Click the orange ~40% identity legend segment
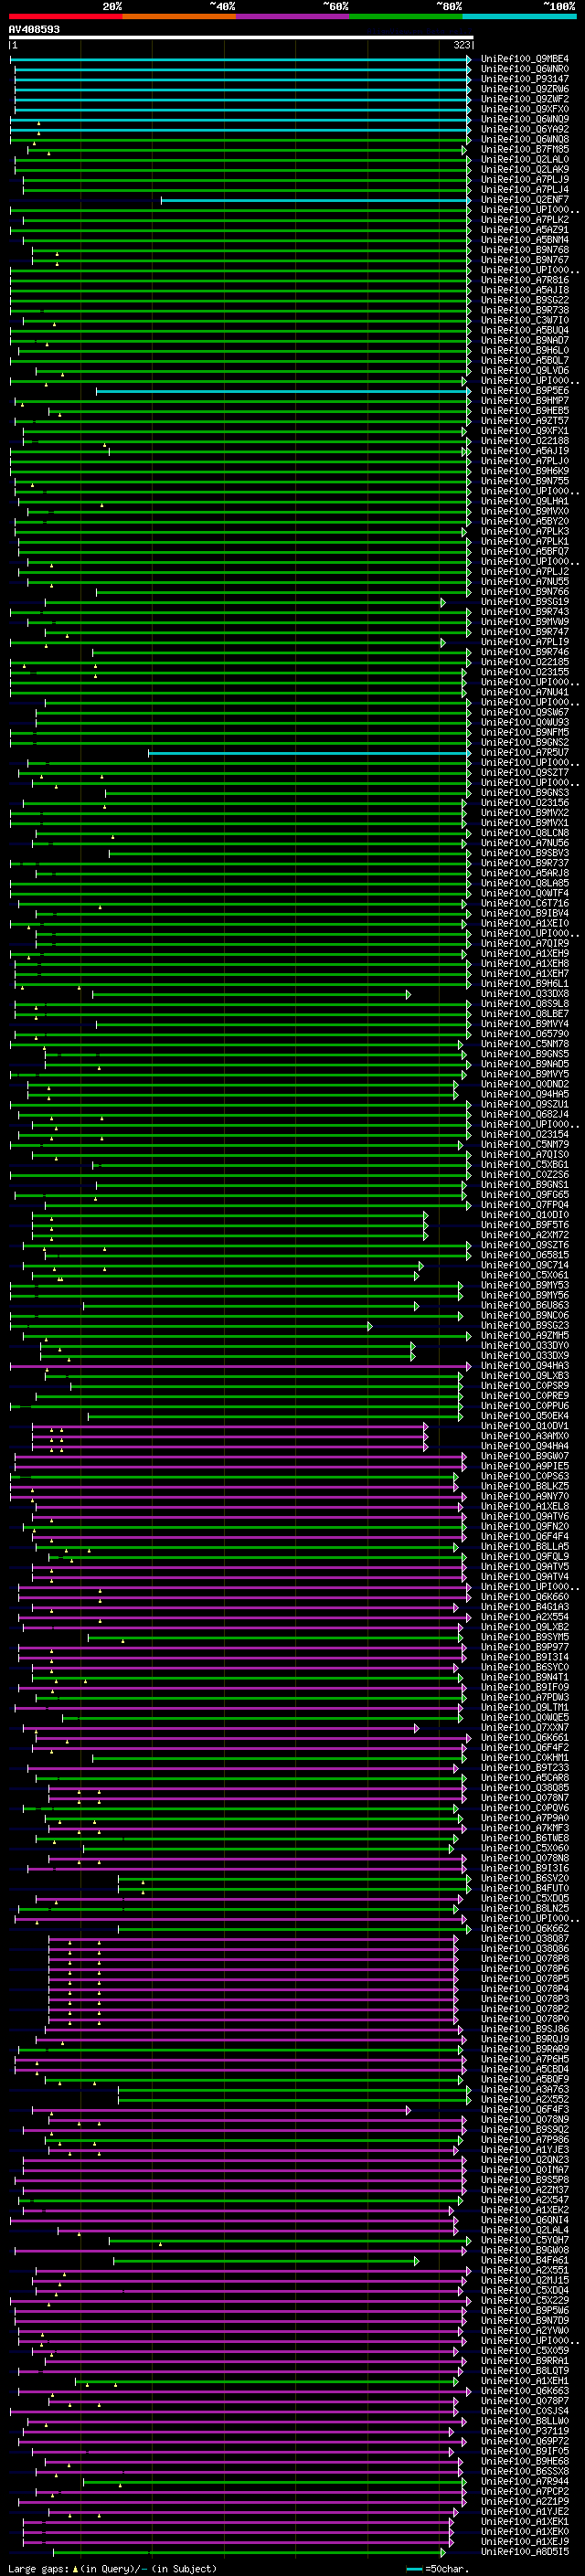 [x=179, y=16]
